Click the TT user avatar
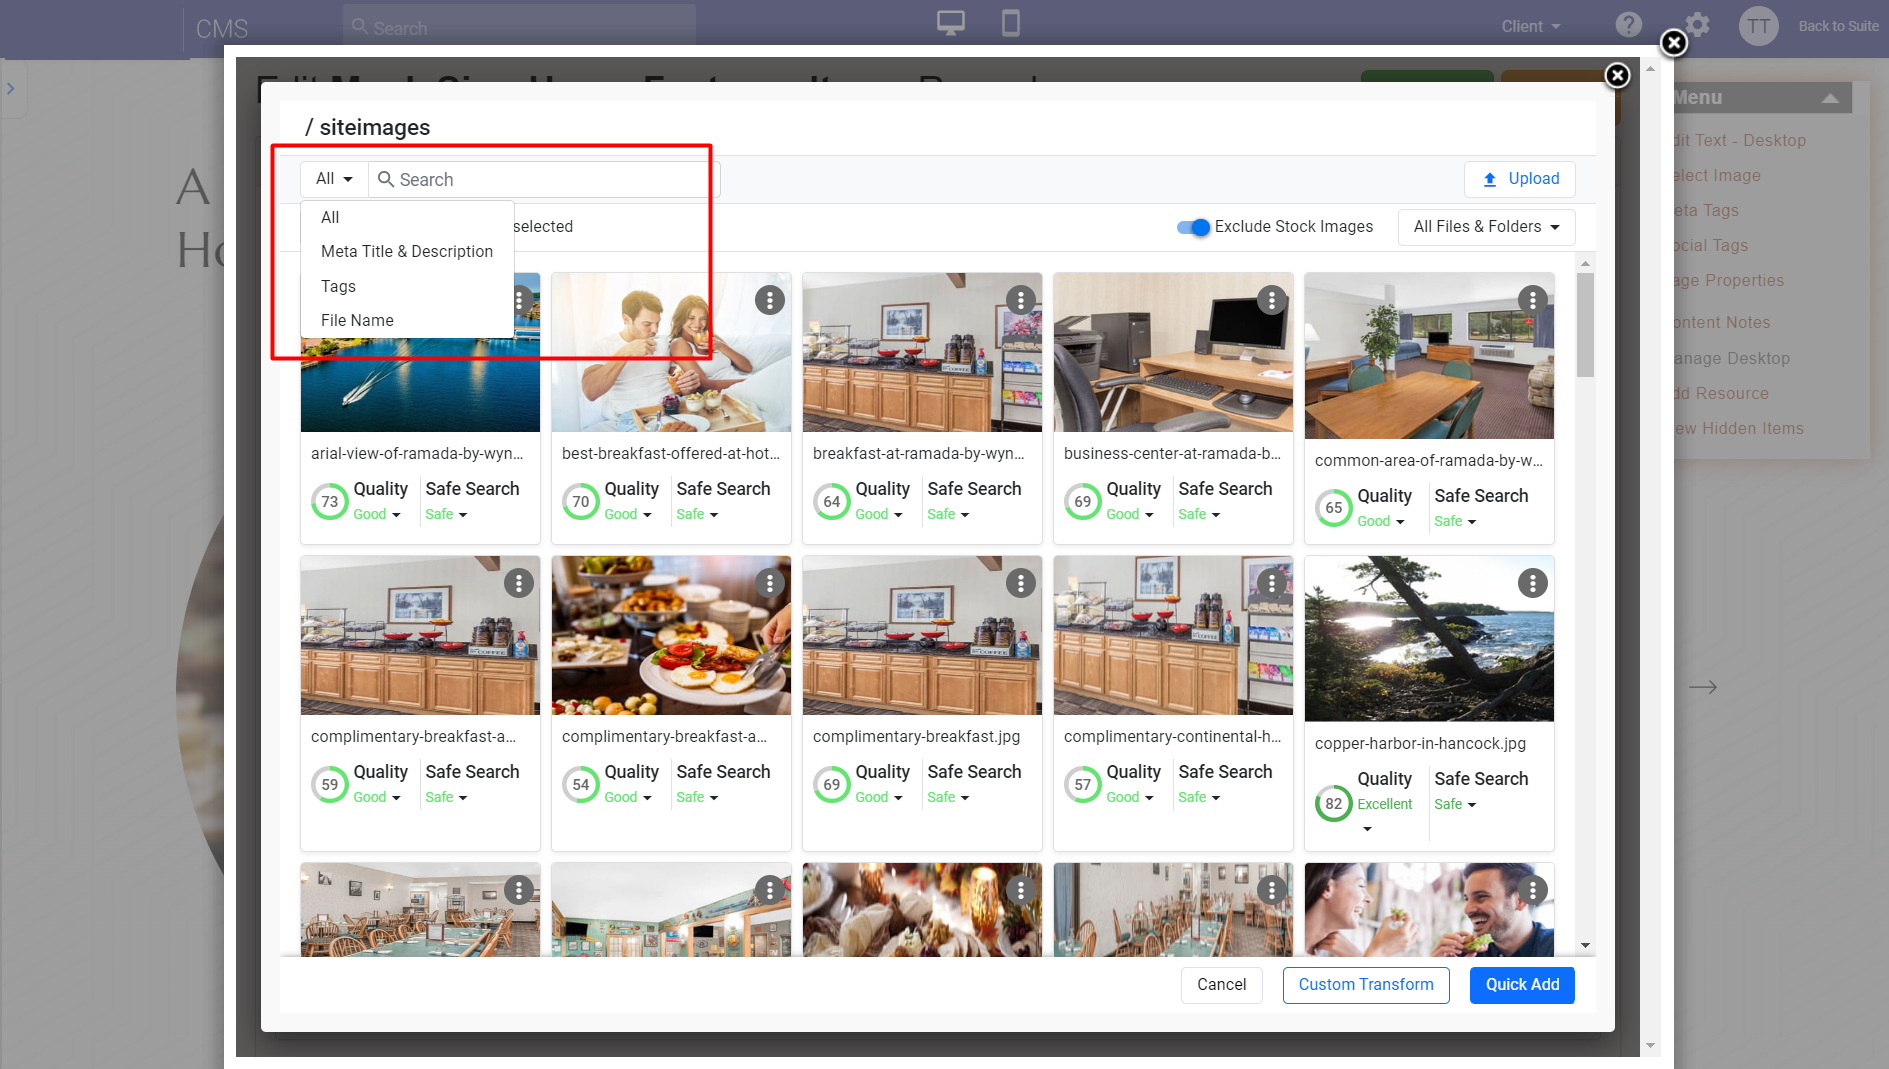Screen dimensions: 1889x1069 (1758, 26)
